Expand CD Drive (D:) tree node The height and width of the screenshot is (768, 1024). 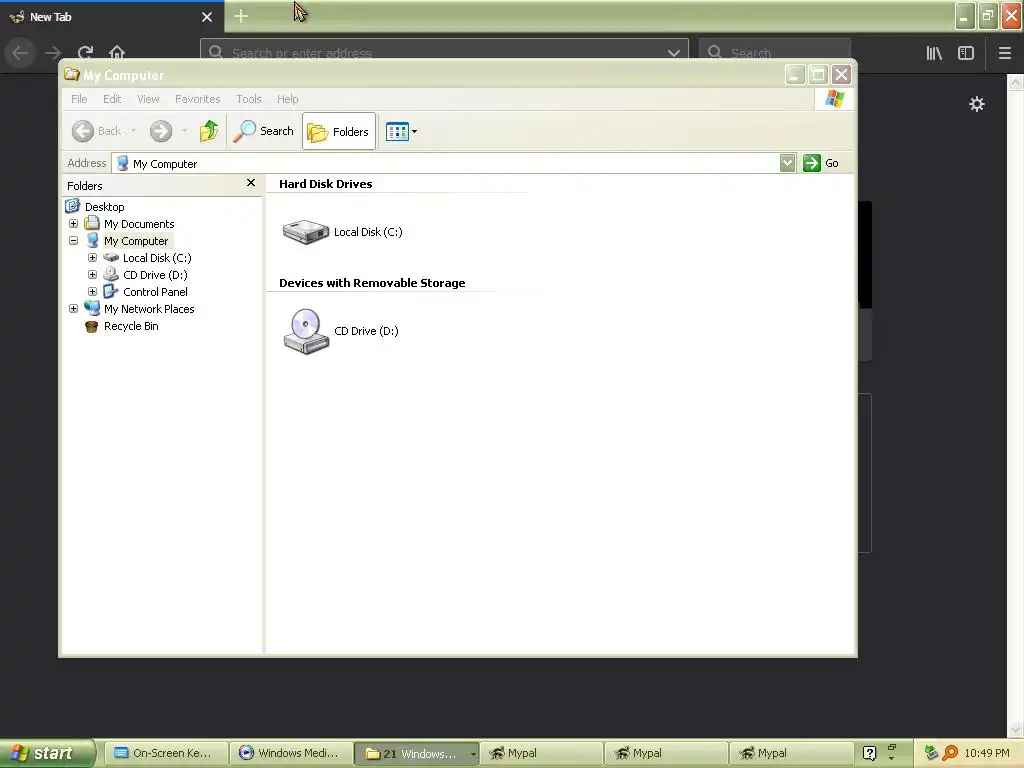(92, 274)
